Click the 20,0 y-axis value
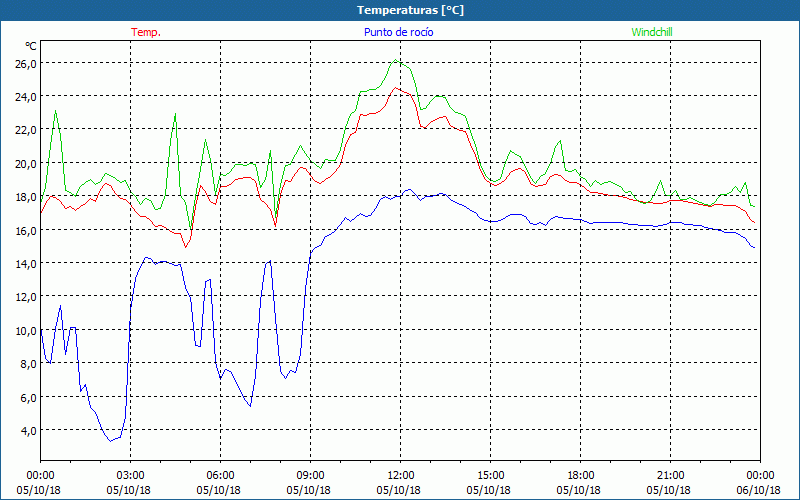This screenshot has height=500, width=800. [26, 164]
